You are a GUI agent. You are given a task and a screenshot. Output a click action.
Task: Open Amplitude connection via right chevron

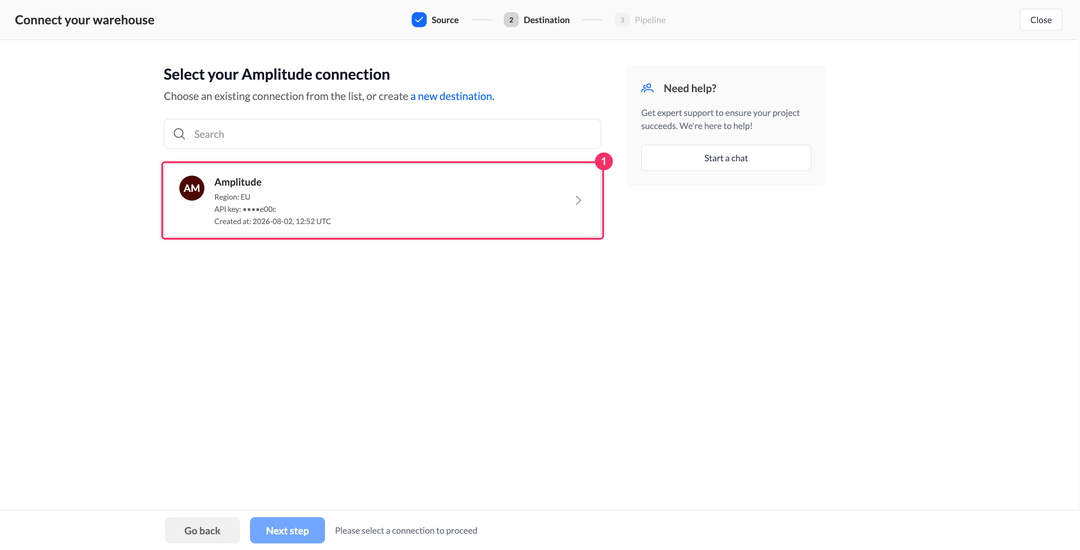(x=579, y=200)
